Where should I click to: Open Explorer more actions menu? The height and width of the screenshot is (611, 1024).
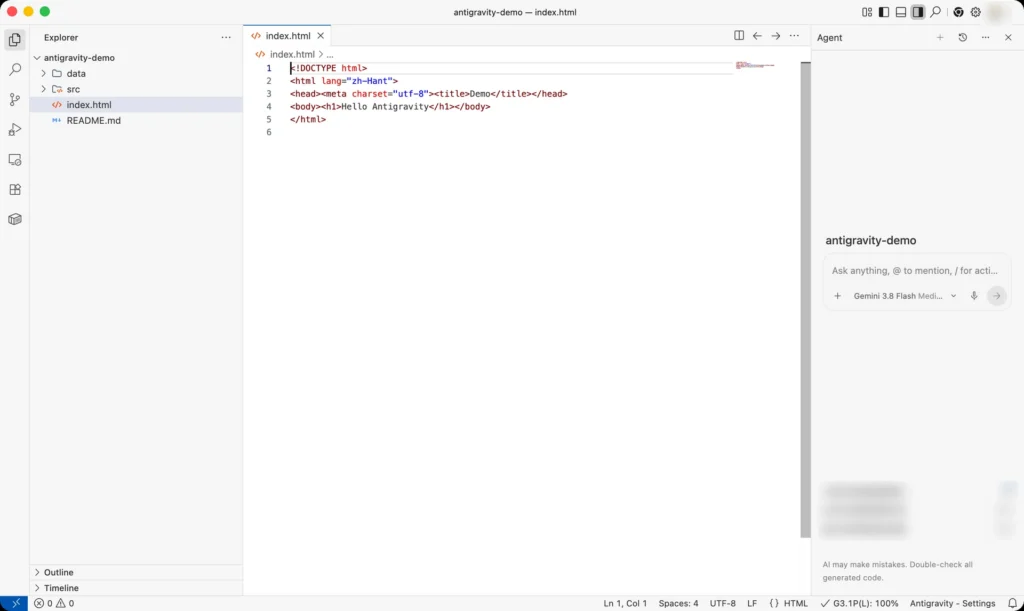click(x=226, y=37)
